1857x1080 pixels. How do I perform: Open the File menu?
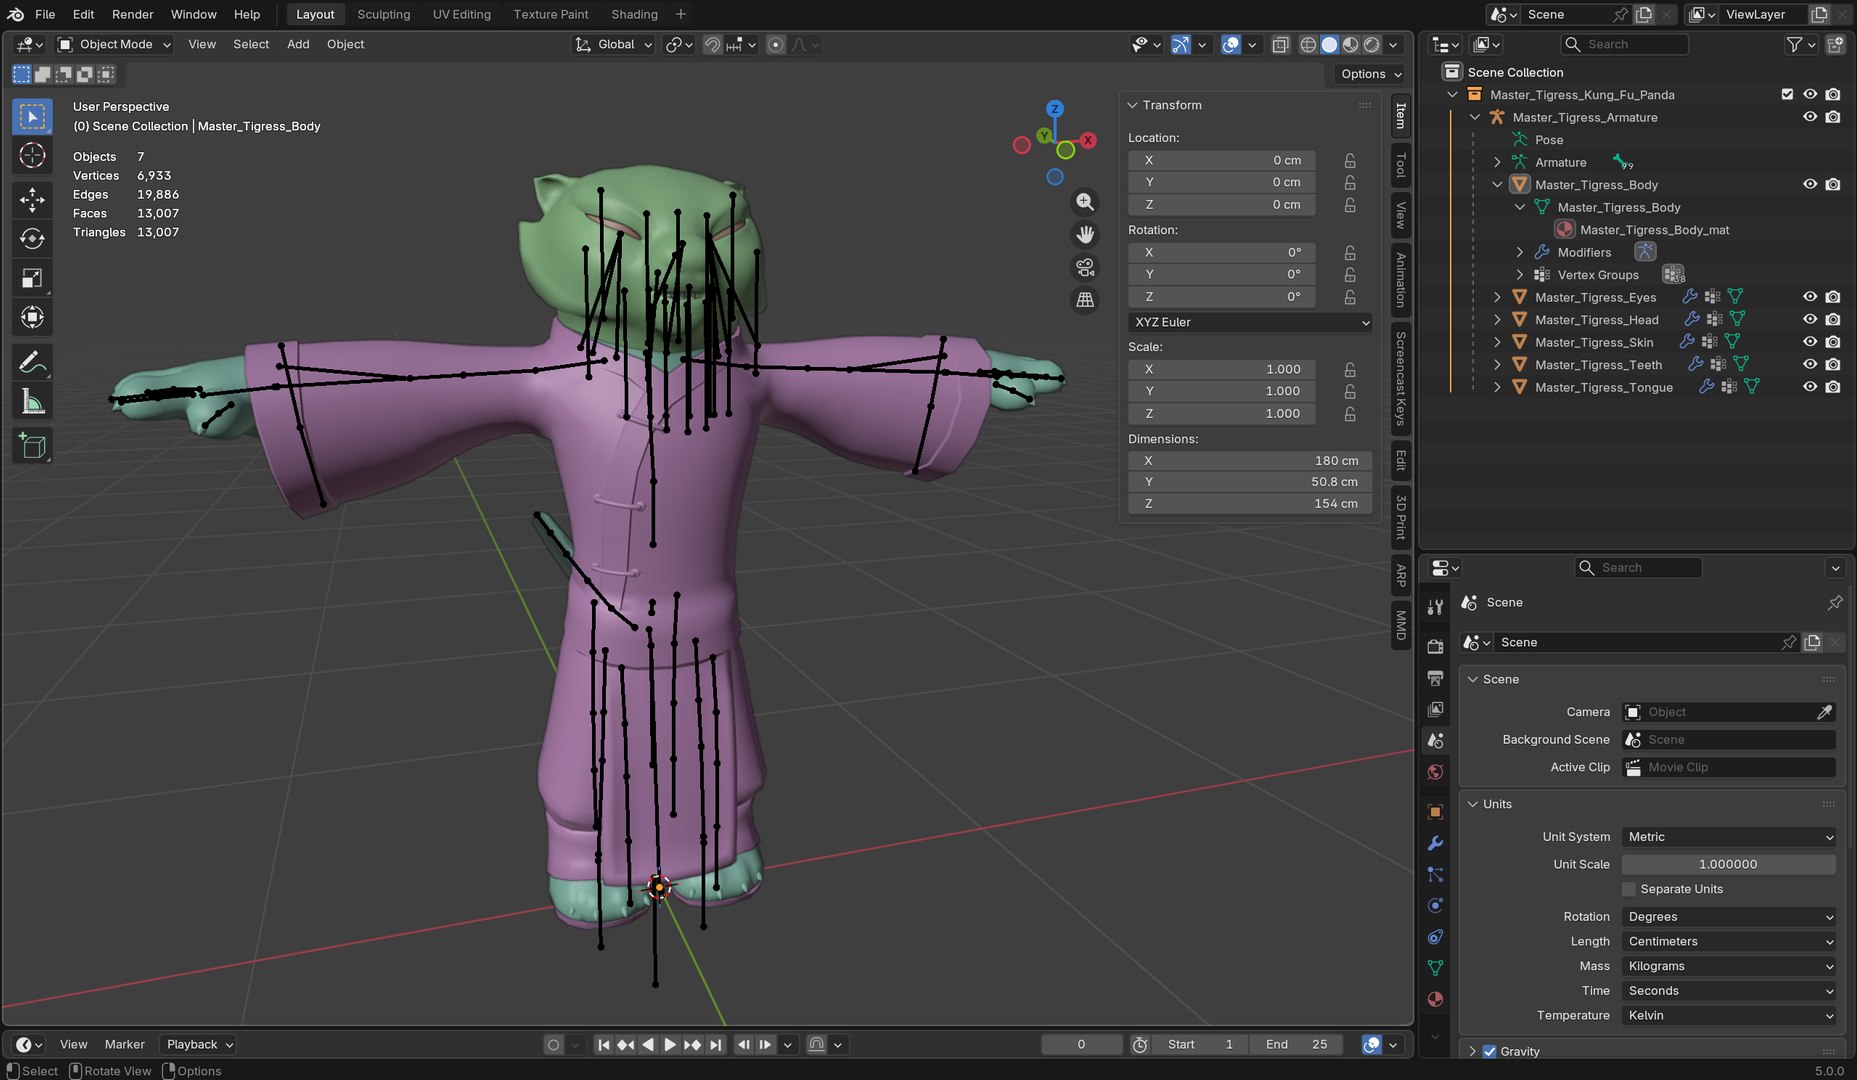click(x=45, y=14)
